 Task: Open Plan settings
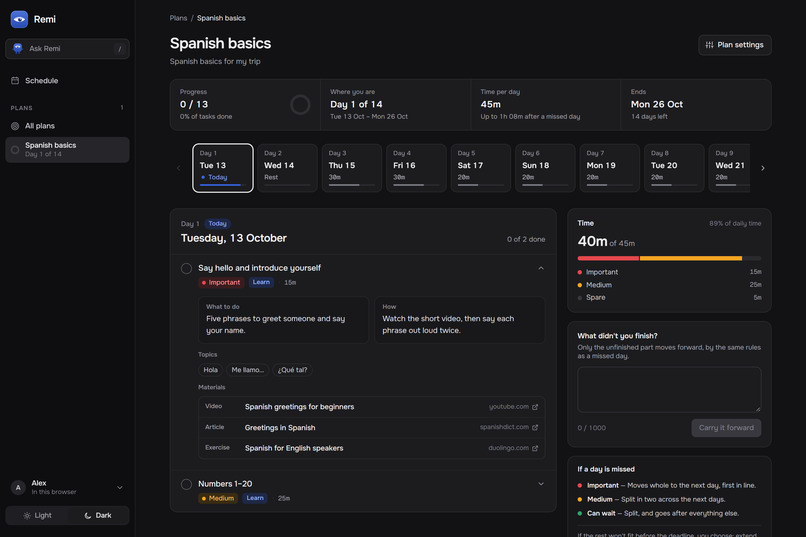pos(735,45)
